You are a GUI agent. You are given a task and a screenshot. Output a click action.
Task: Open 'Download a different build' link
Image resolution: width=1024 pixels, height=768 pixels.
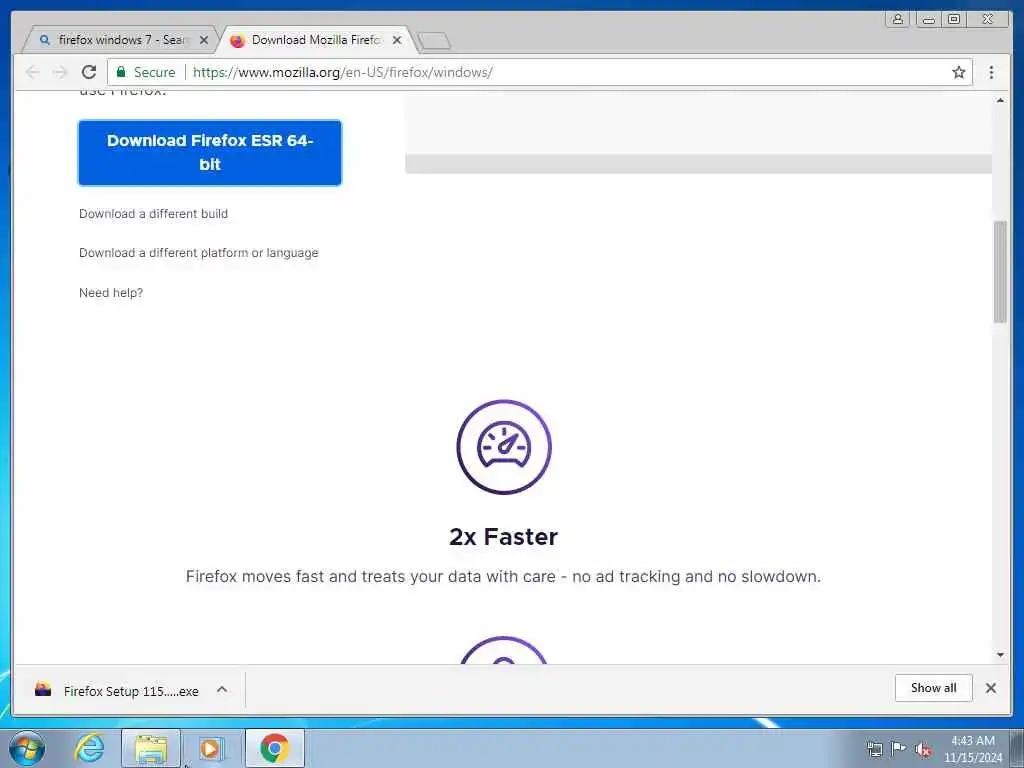[153, 214]
